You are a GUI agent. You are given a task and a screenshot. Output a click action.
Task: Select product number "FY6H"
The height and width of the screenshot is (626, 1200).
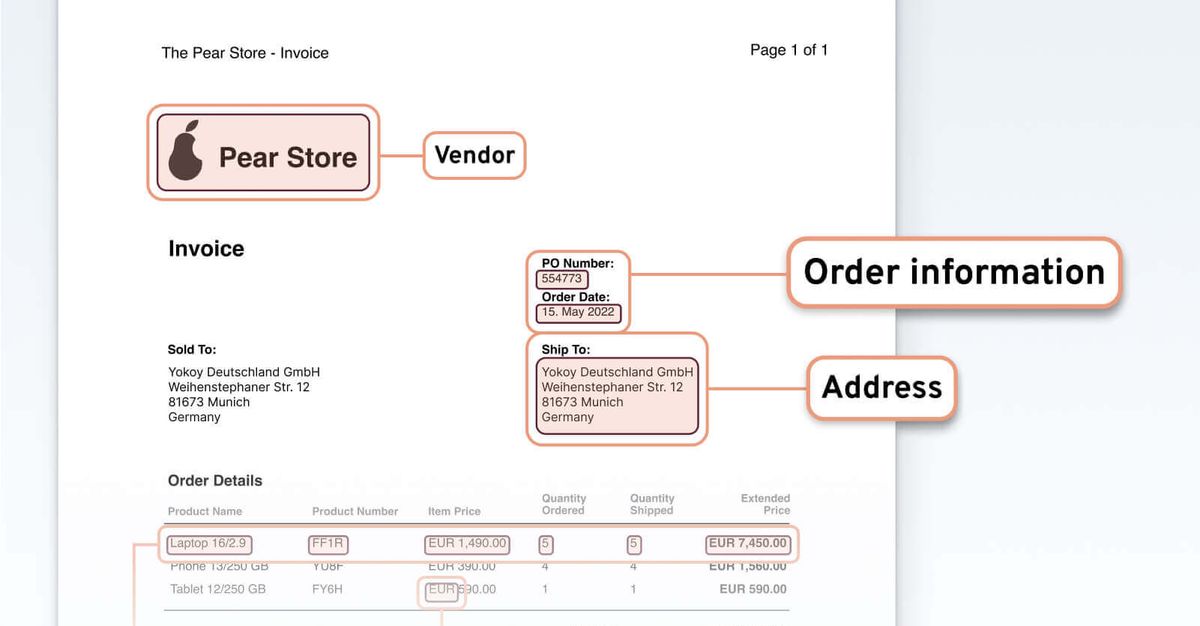327,589
